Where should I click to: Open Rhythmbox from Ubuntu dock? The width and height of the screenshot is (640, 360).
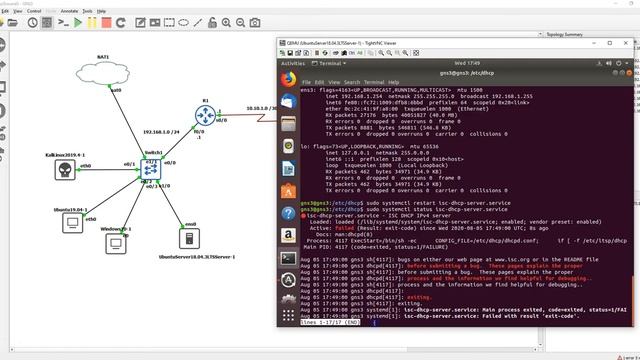pyautogui.click(x=288, y=146)
